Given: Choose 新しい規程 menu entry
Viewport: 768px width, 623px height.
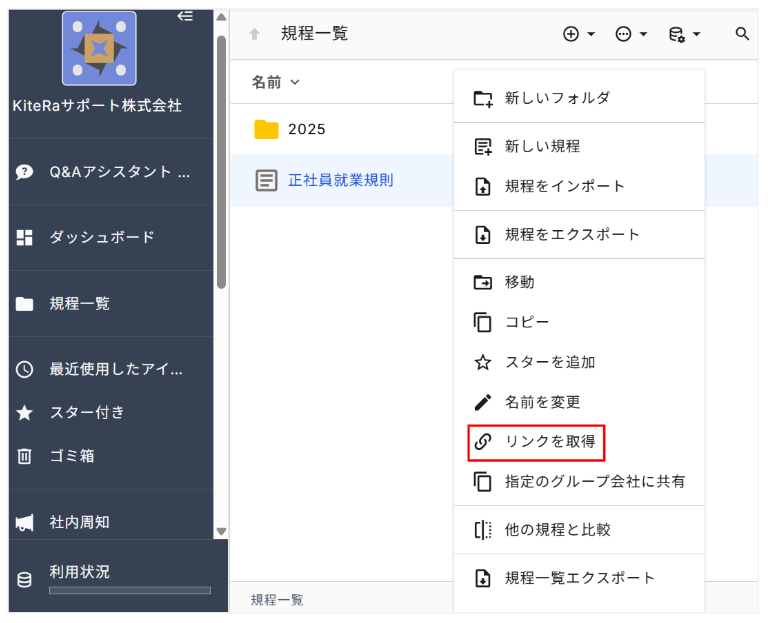Looking at the screenshot, I should tap(579, 146).
